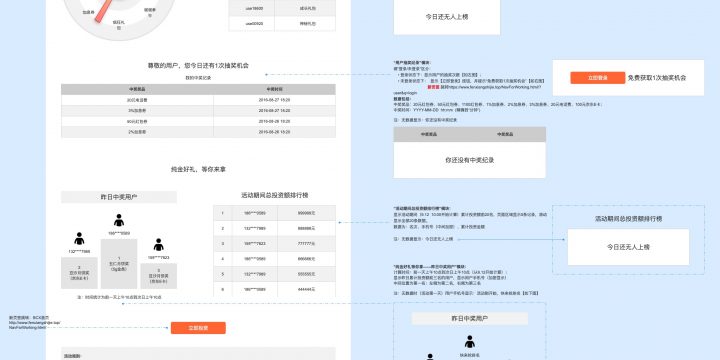Click the left 活动期间总投资额排行榜 title
Screen dimensions: 720x360
click(x=275, y=195)
